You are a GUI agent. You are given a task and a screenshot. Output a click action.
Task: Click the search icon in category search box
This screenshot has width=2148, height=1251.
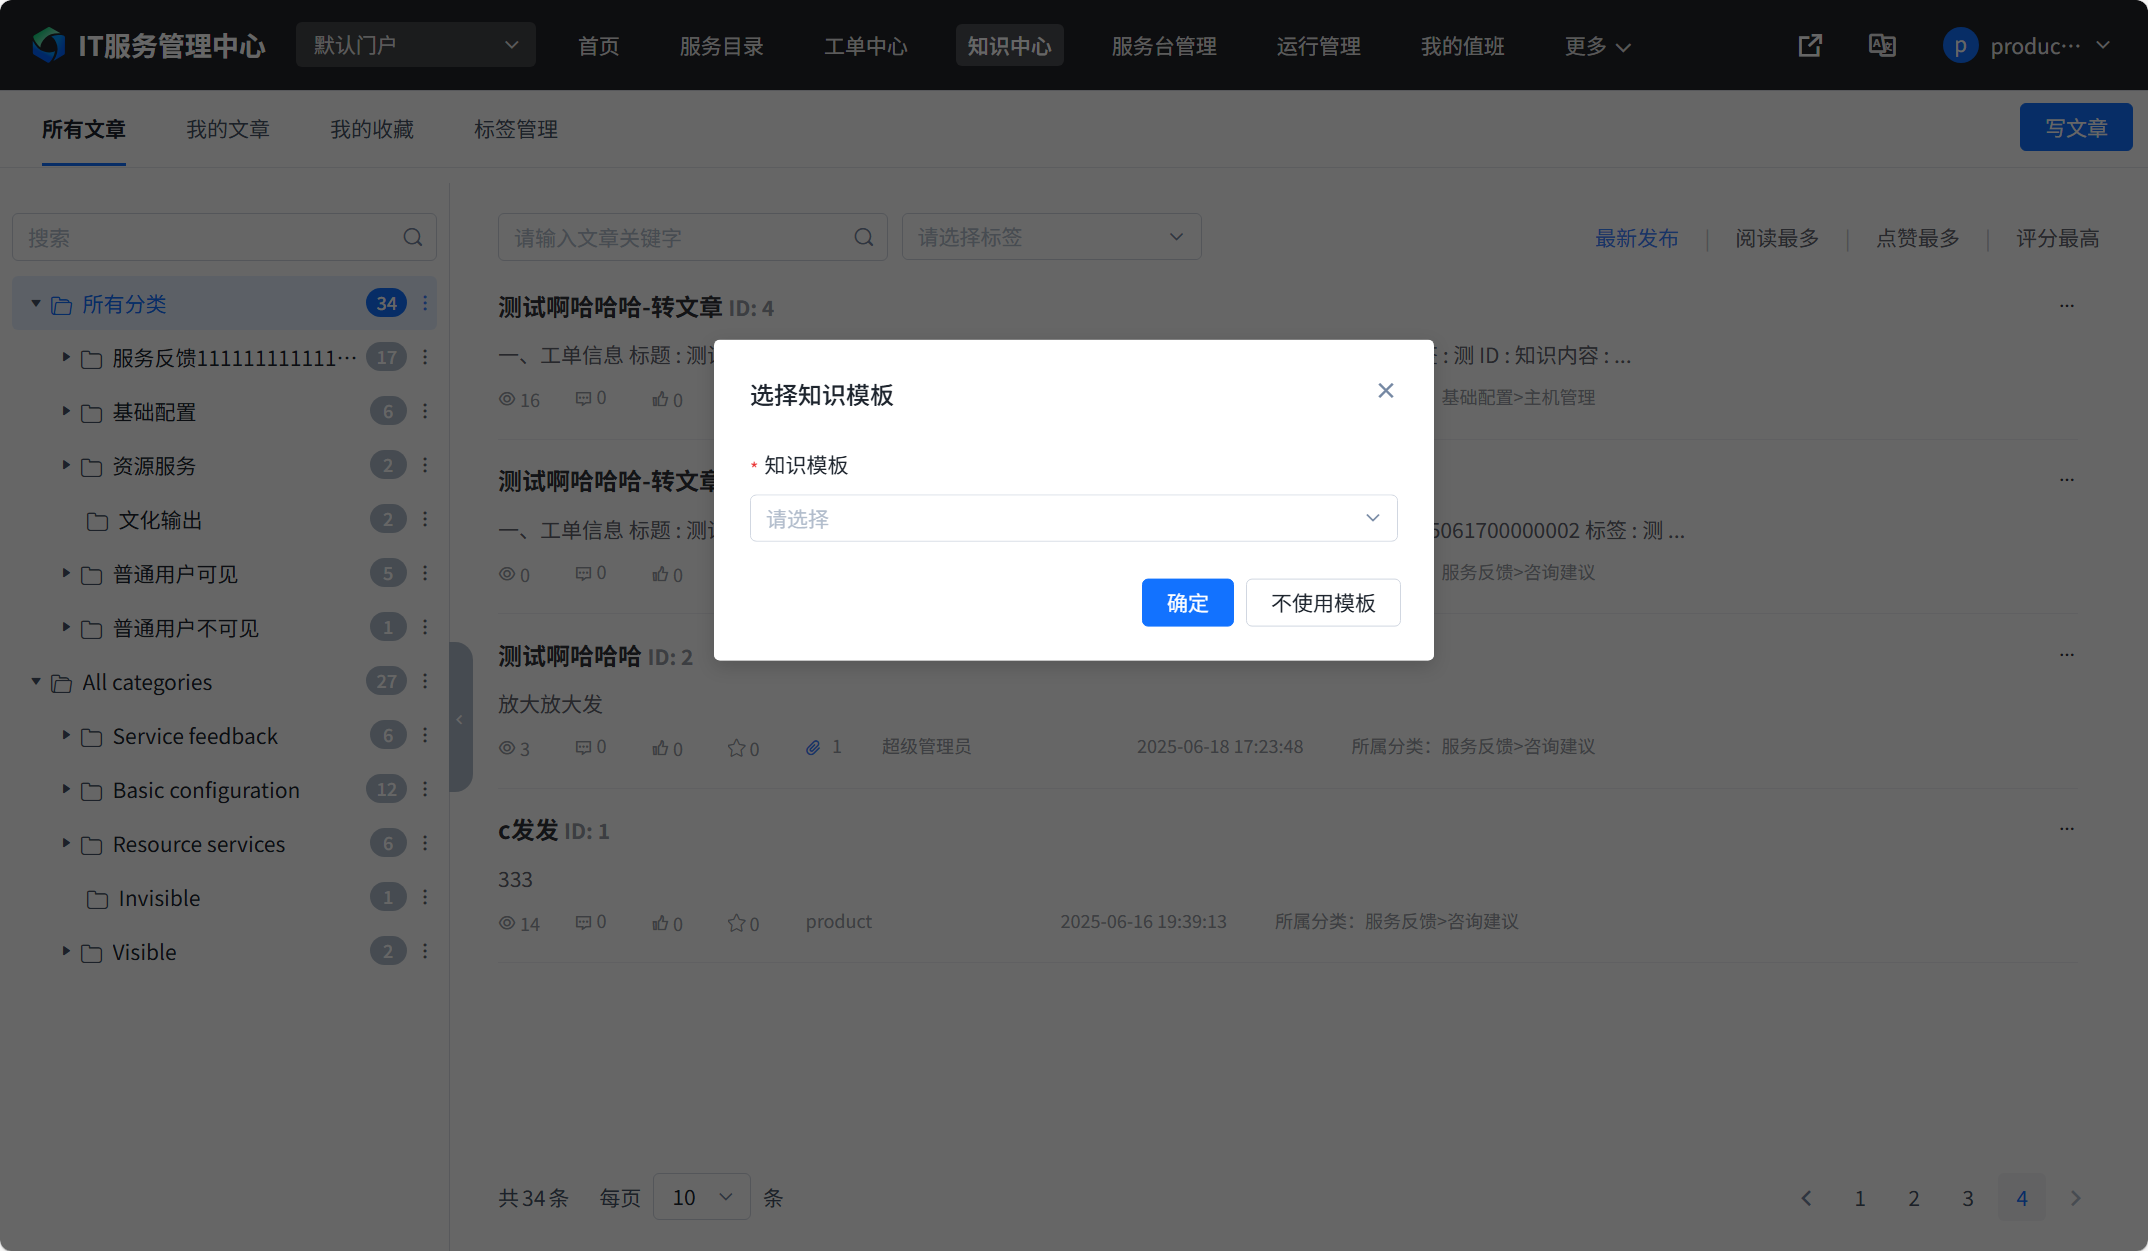[413, 238]
